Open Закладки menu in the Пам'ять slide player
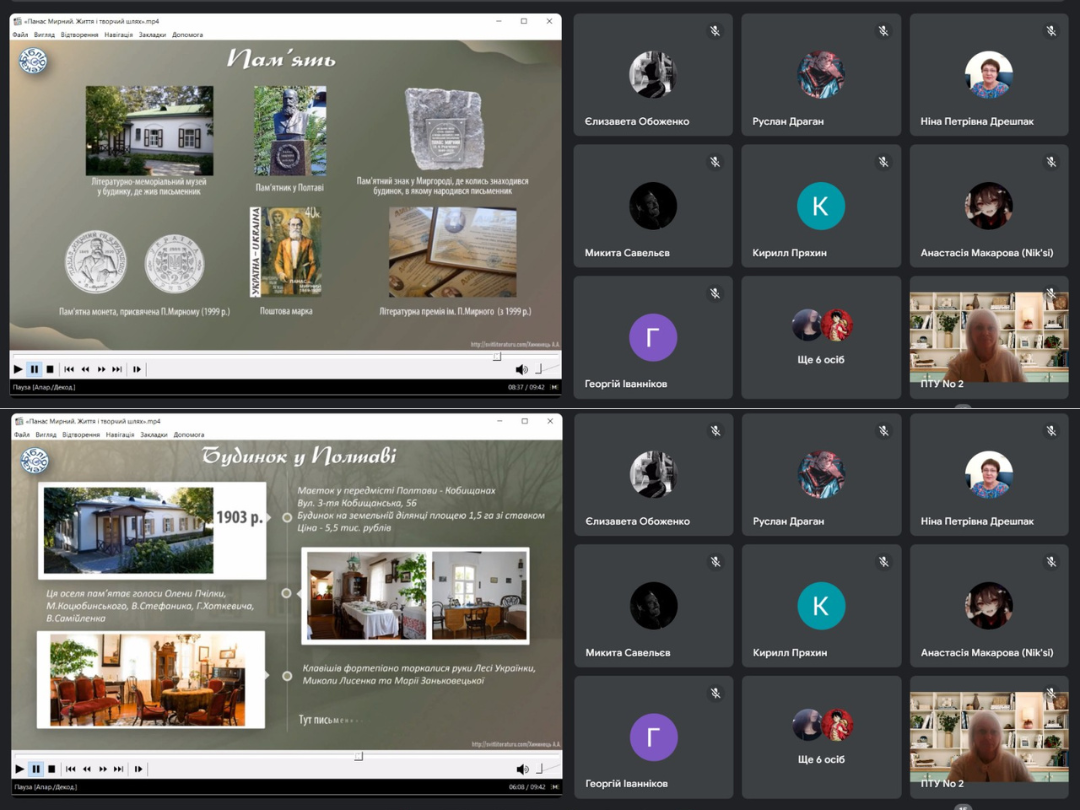Viewport: 1080px width, 810px height. click(x=152, y=34)
